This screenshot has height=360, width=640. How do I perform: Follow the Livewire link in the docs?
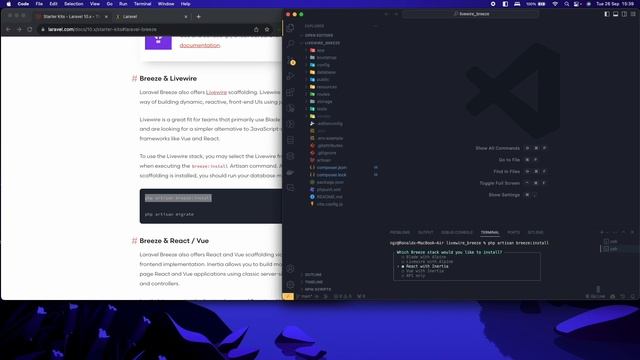pos(216,92)
